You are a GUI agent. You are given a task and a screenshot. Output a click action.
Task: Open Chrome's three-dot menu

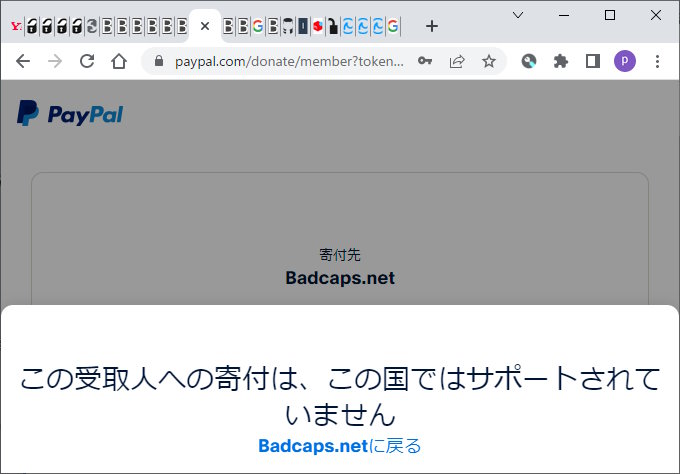pos(657,61)
